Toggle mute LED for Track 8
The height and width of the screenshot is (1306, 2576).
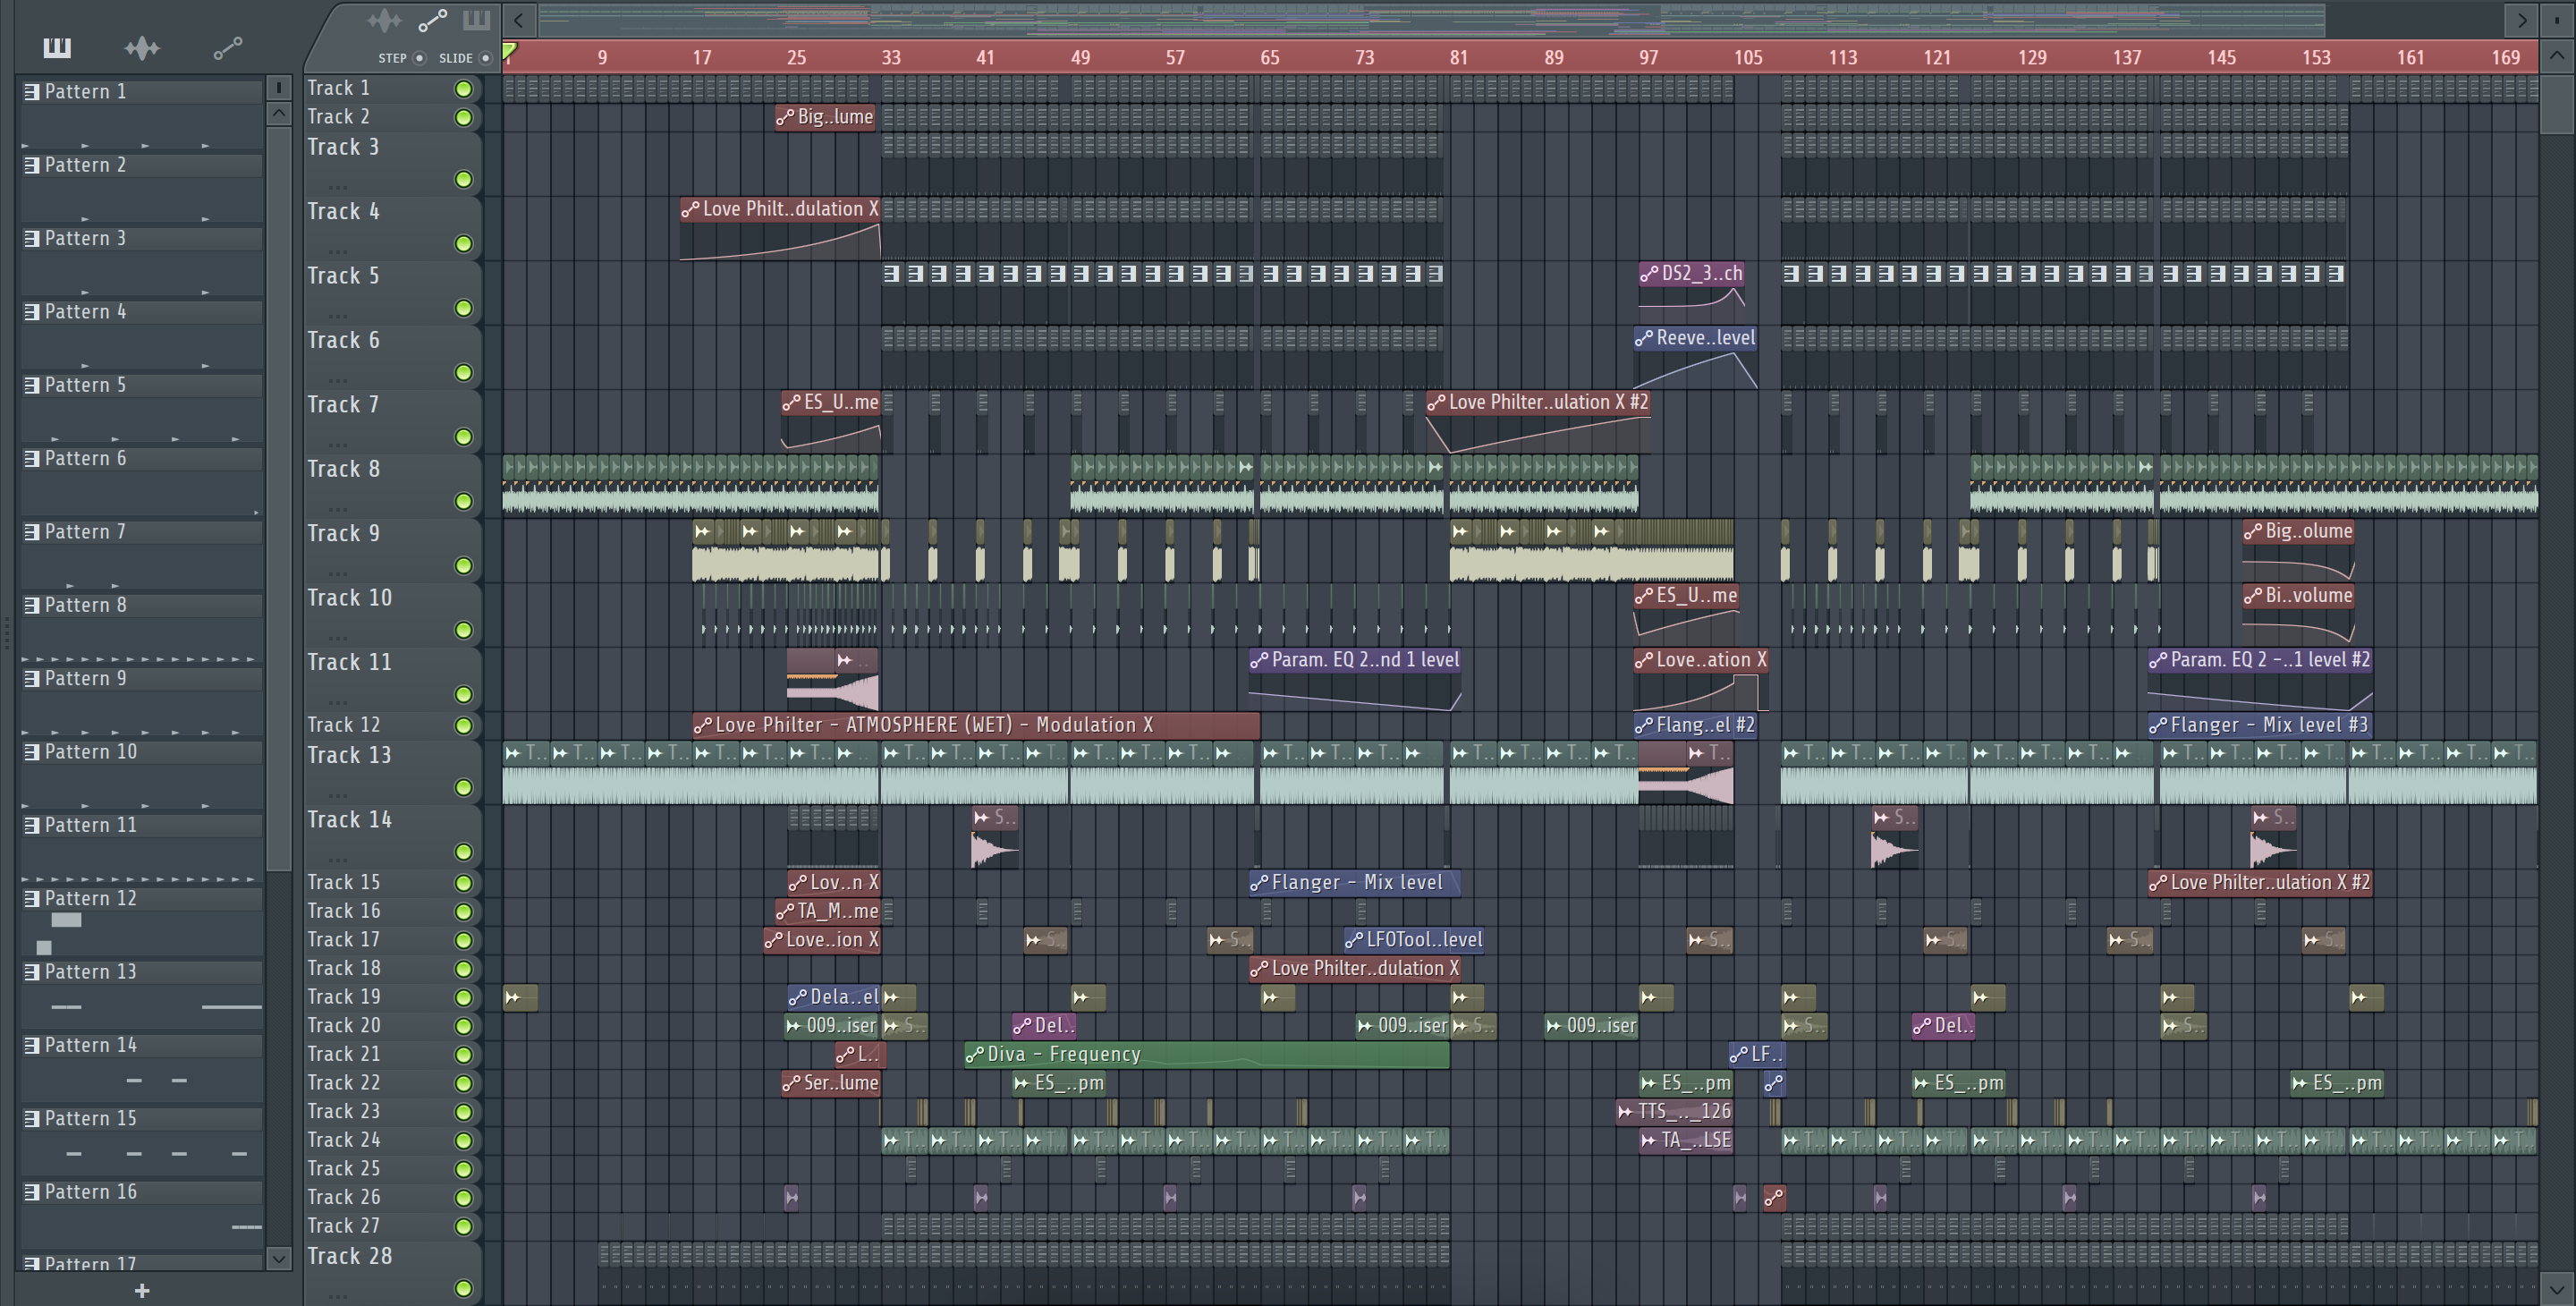[464, 501]
